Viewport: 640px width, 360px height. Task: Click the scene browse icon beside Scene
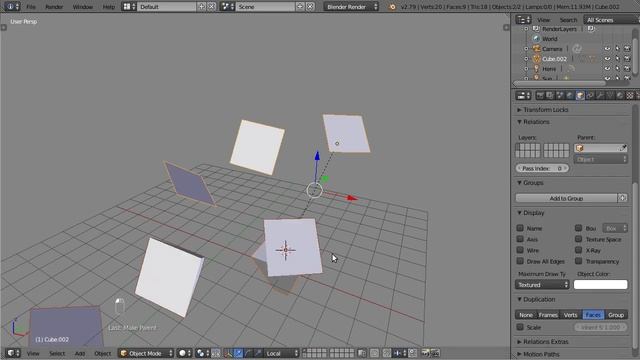click(227, 7)
